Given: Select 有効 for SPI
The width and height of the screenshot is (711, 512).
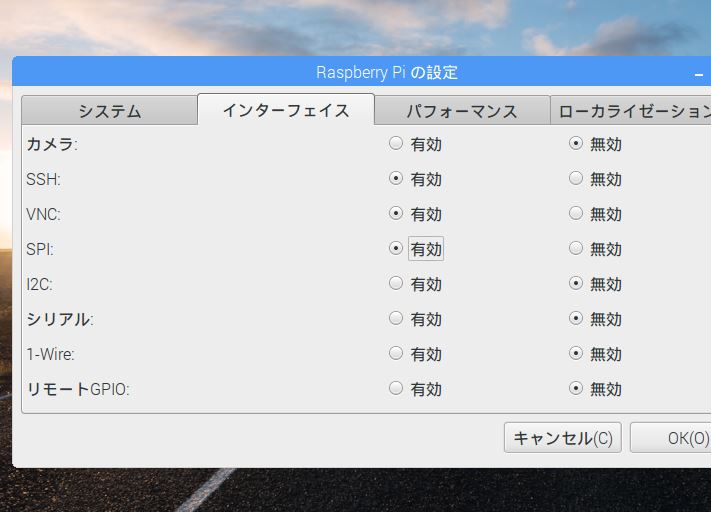Looking at the screenshot, I should [396, 249].
